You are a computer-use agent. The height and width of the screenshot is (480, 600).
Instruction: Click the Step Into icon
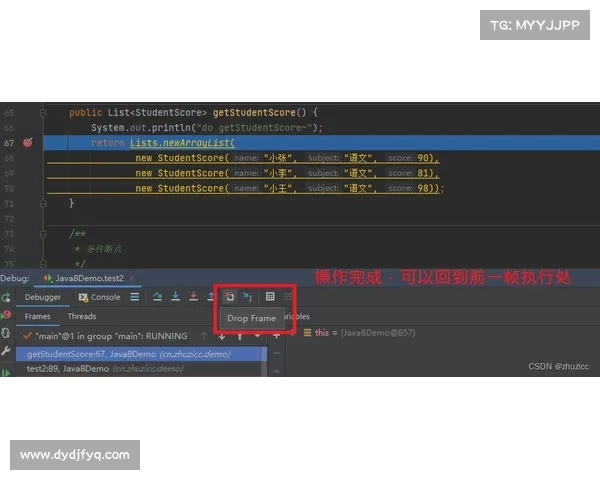[175, 297]
